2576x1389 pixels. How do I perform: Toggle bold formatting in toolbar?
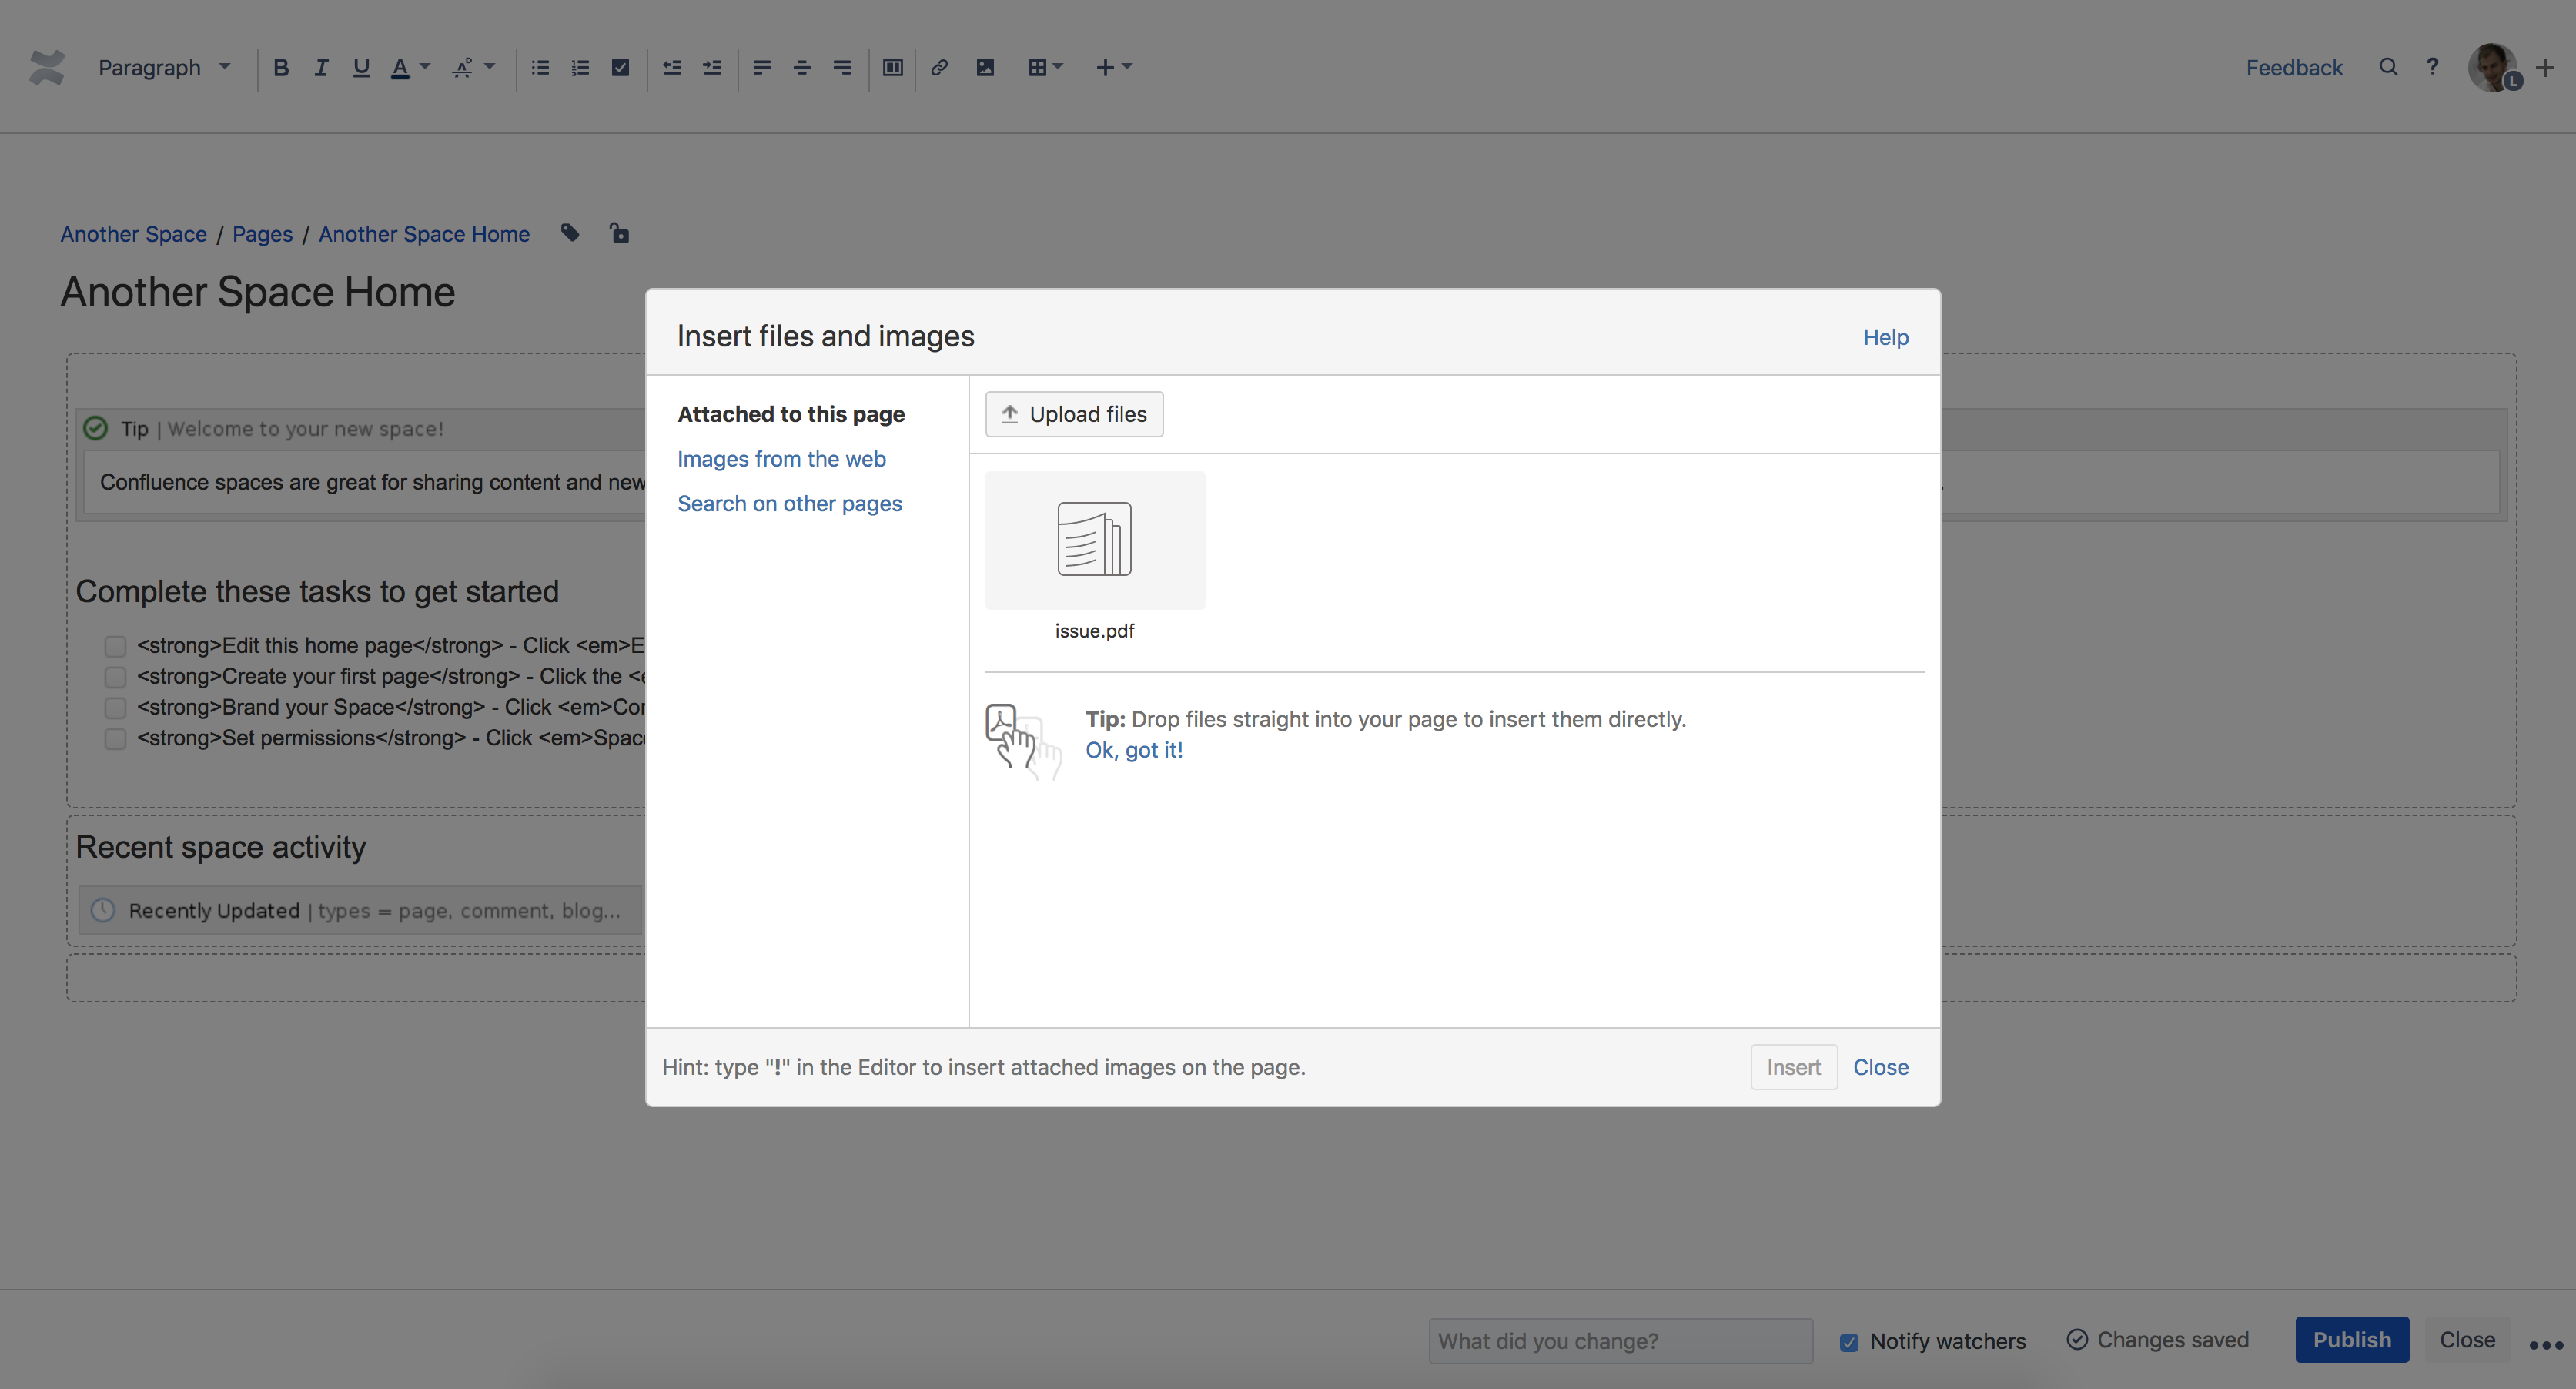coord(281,67)
